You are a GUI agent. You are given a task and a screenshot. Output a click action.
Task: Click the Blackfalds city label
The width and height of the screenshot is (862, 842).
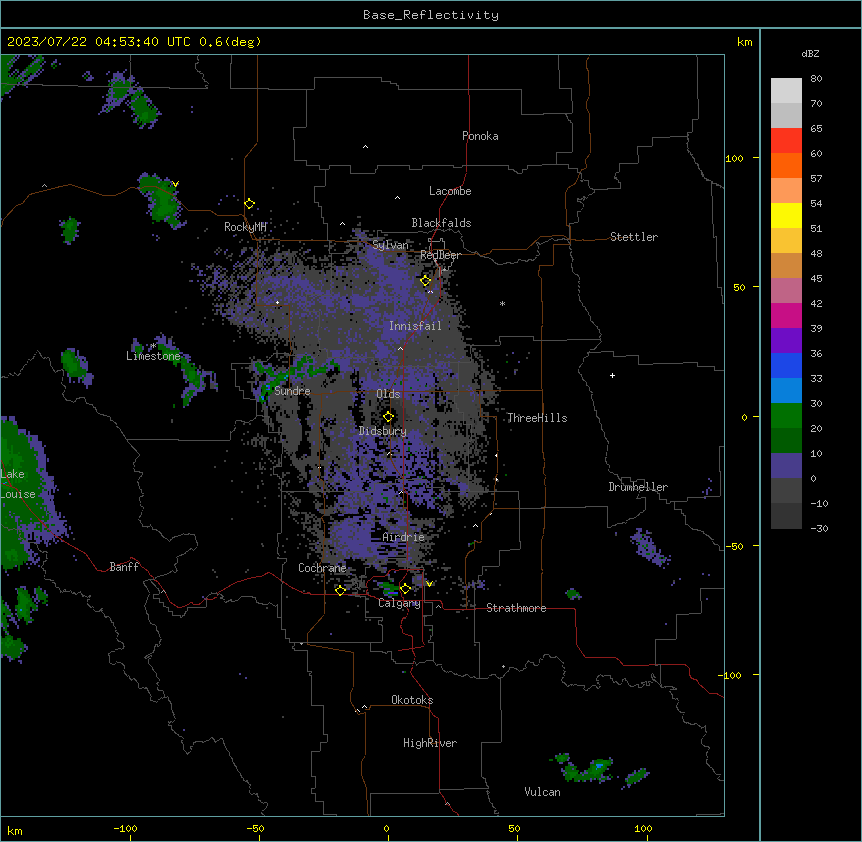coord(441,223)
